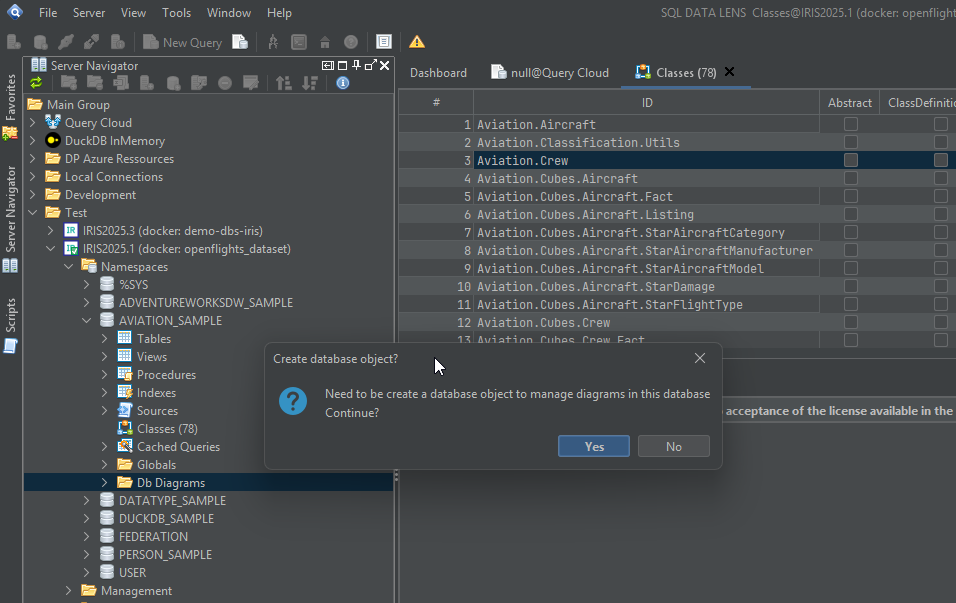This screenshot has width=956, height=603.
Task: Click the pin icon in Server Navigator header
Action: [x=357, y=65]
